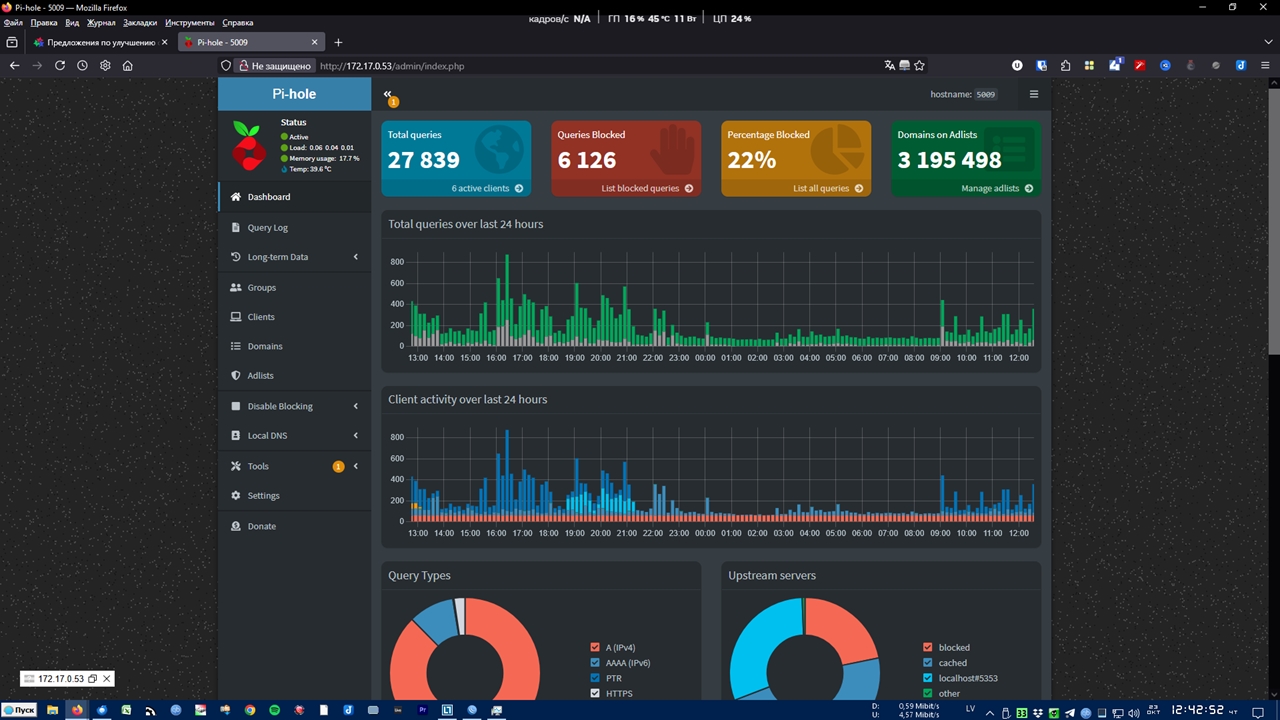This screenshot has width=1280, height=720.
Task: Click the Groups sidebar icon
Action: coord(236,288)
